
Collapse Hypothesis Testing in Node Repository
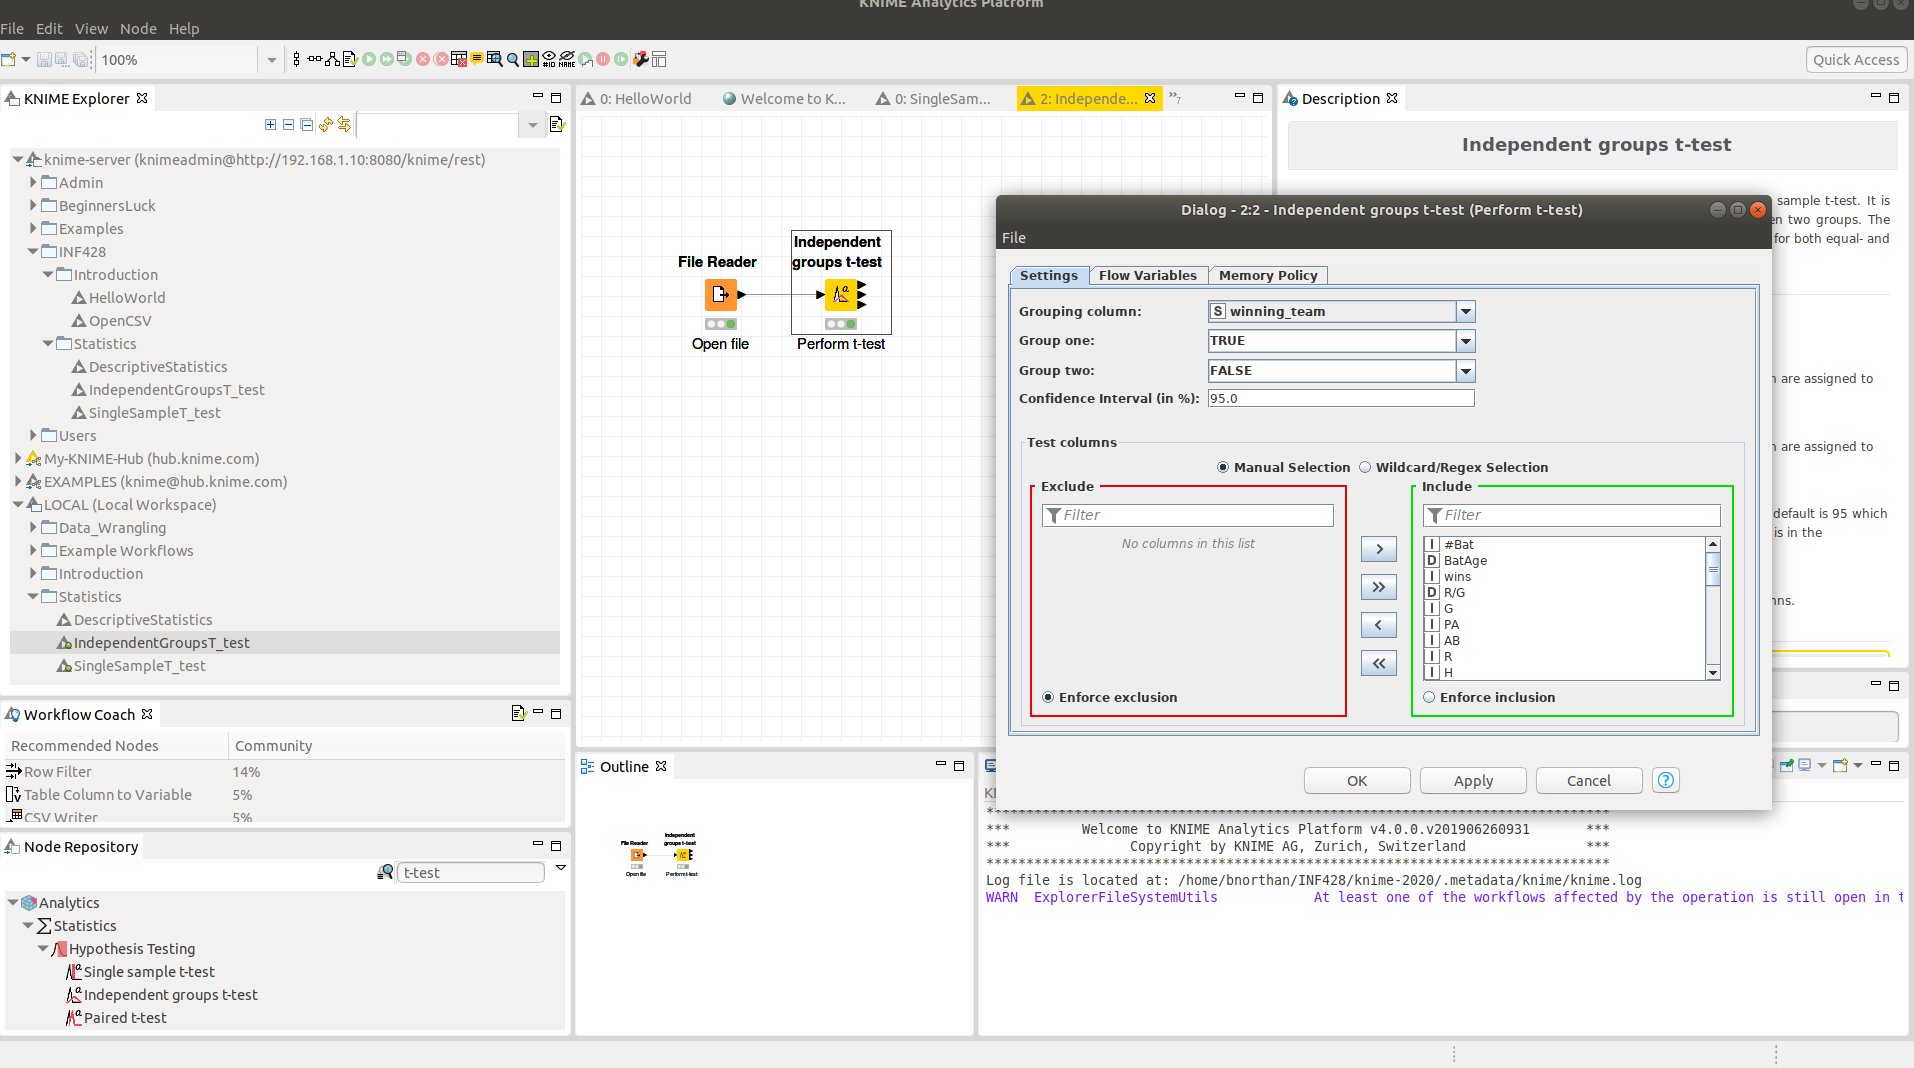(42, 949)
